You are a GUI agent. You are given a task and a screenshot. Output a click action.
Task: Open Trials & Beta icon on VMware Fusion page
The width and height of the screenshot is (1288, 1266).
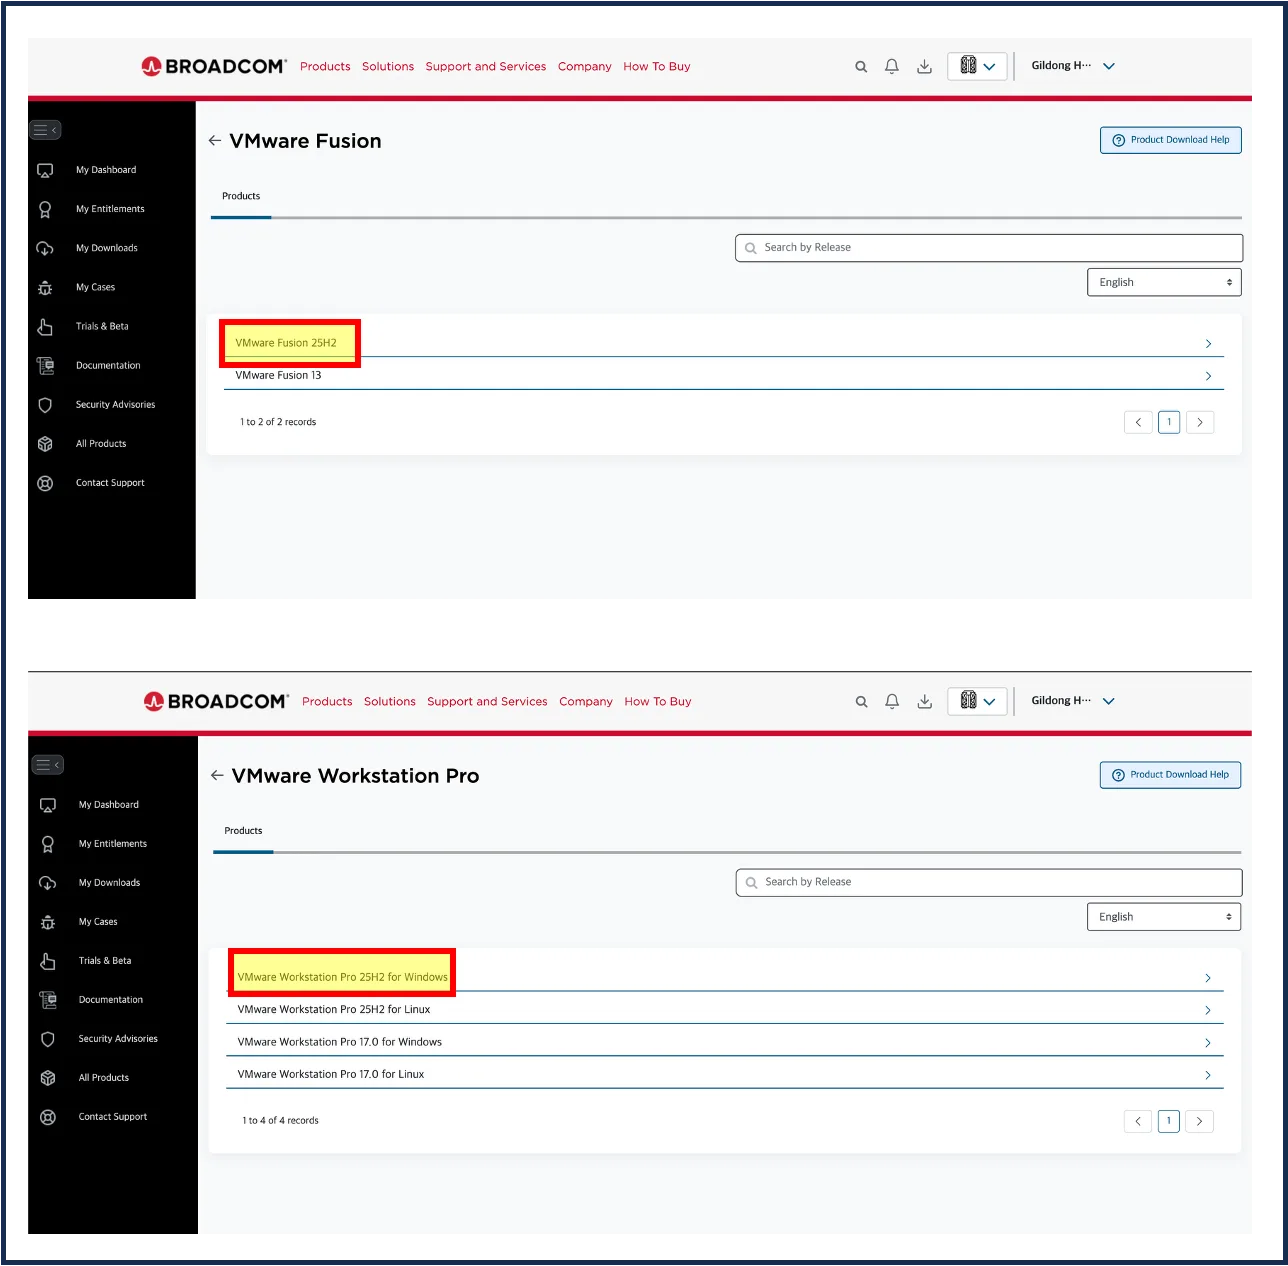click(45, 327)
